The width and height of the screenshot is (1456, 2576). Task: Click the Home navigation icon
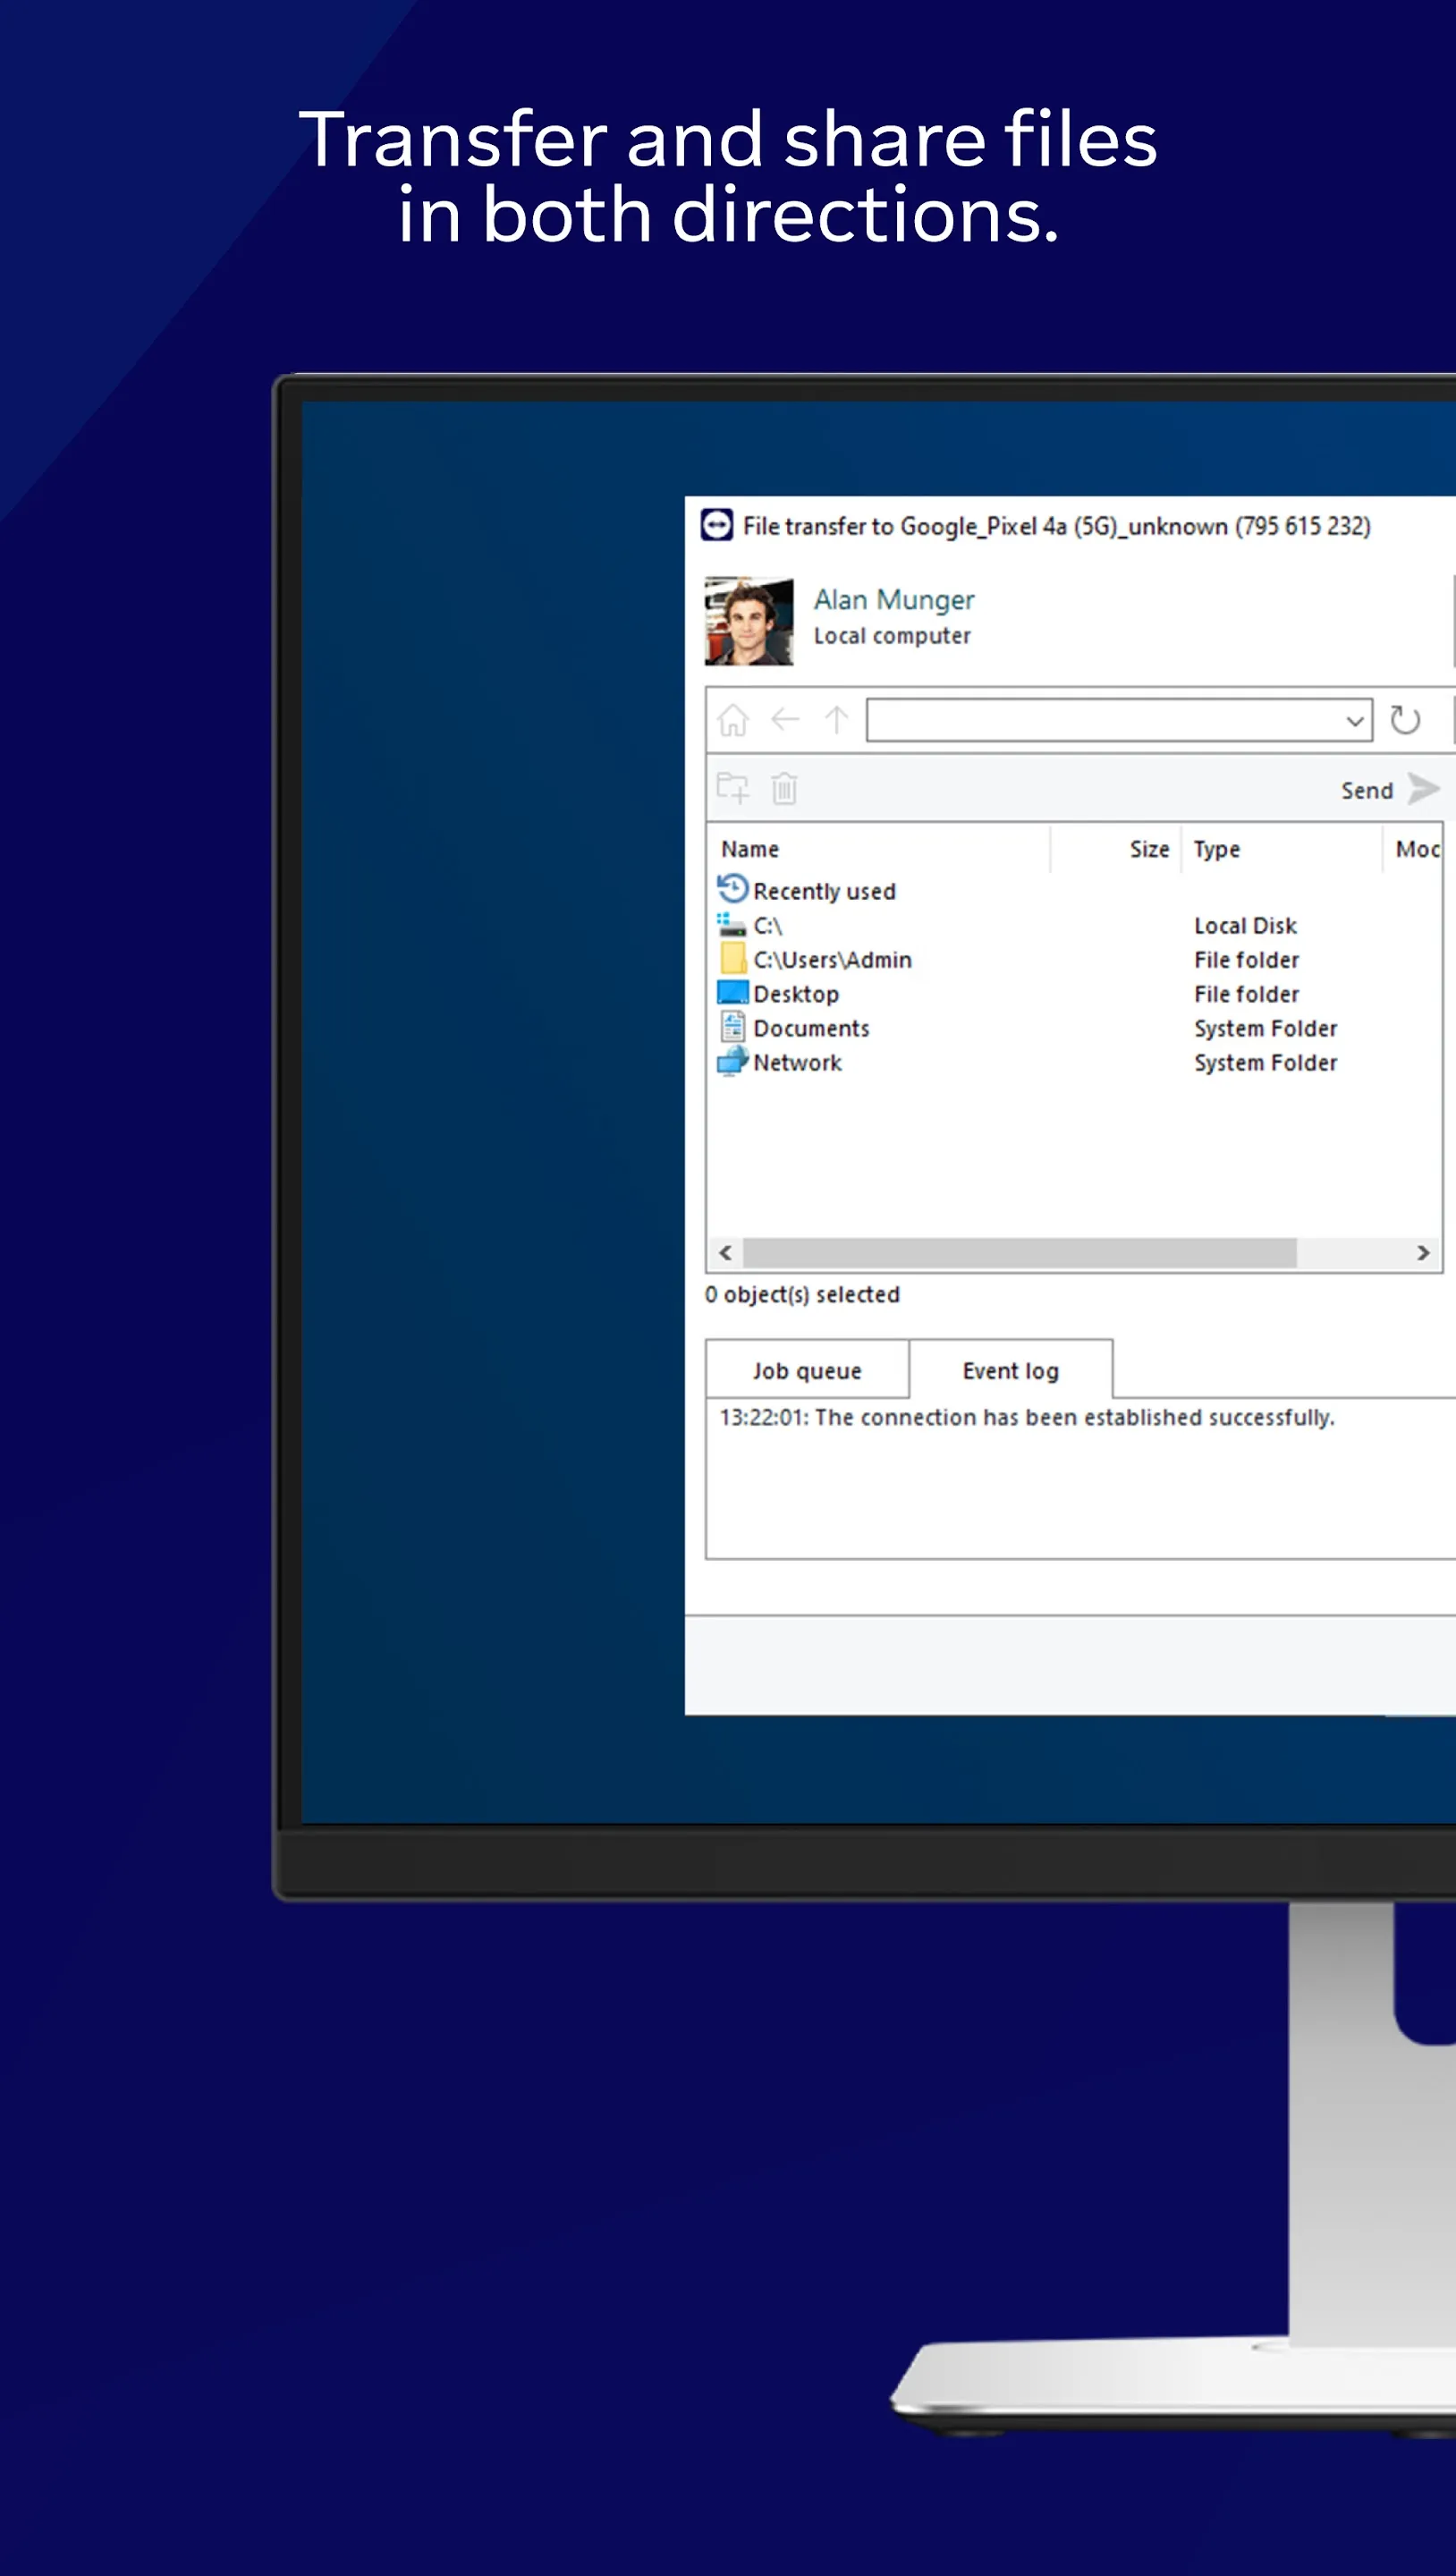click(x=733, y=720)
